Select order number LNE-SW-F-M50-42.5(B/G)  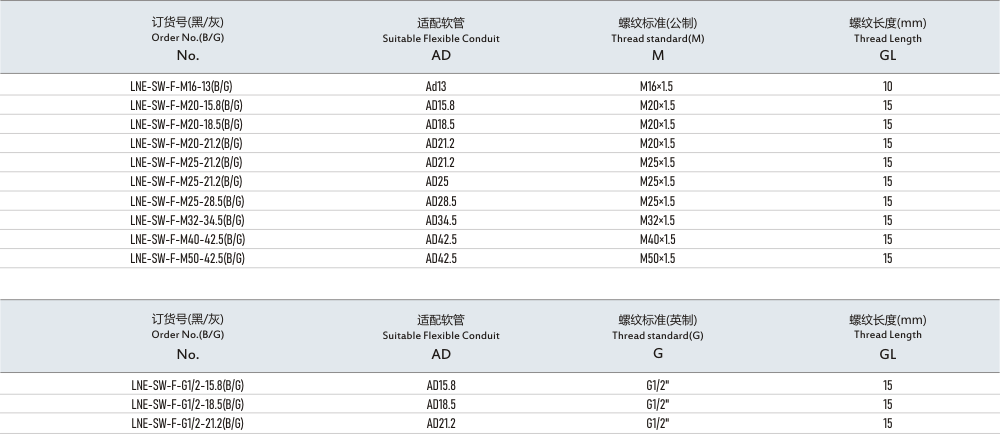(x=187, y=258)
